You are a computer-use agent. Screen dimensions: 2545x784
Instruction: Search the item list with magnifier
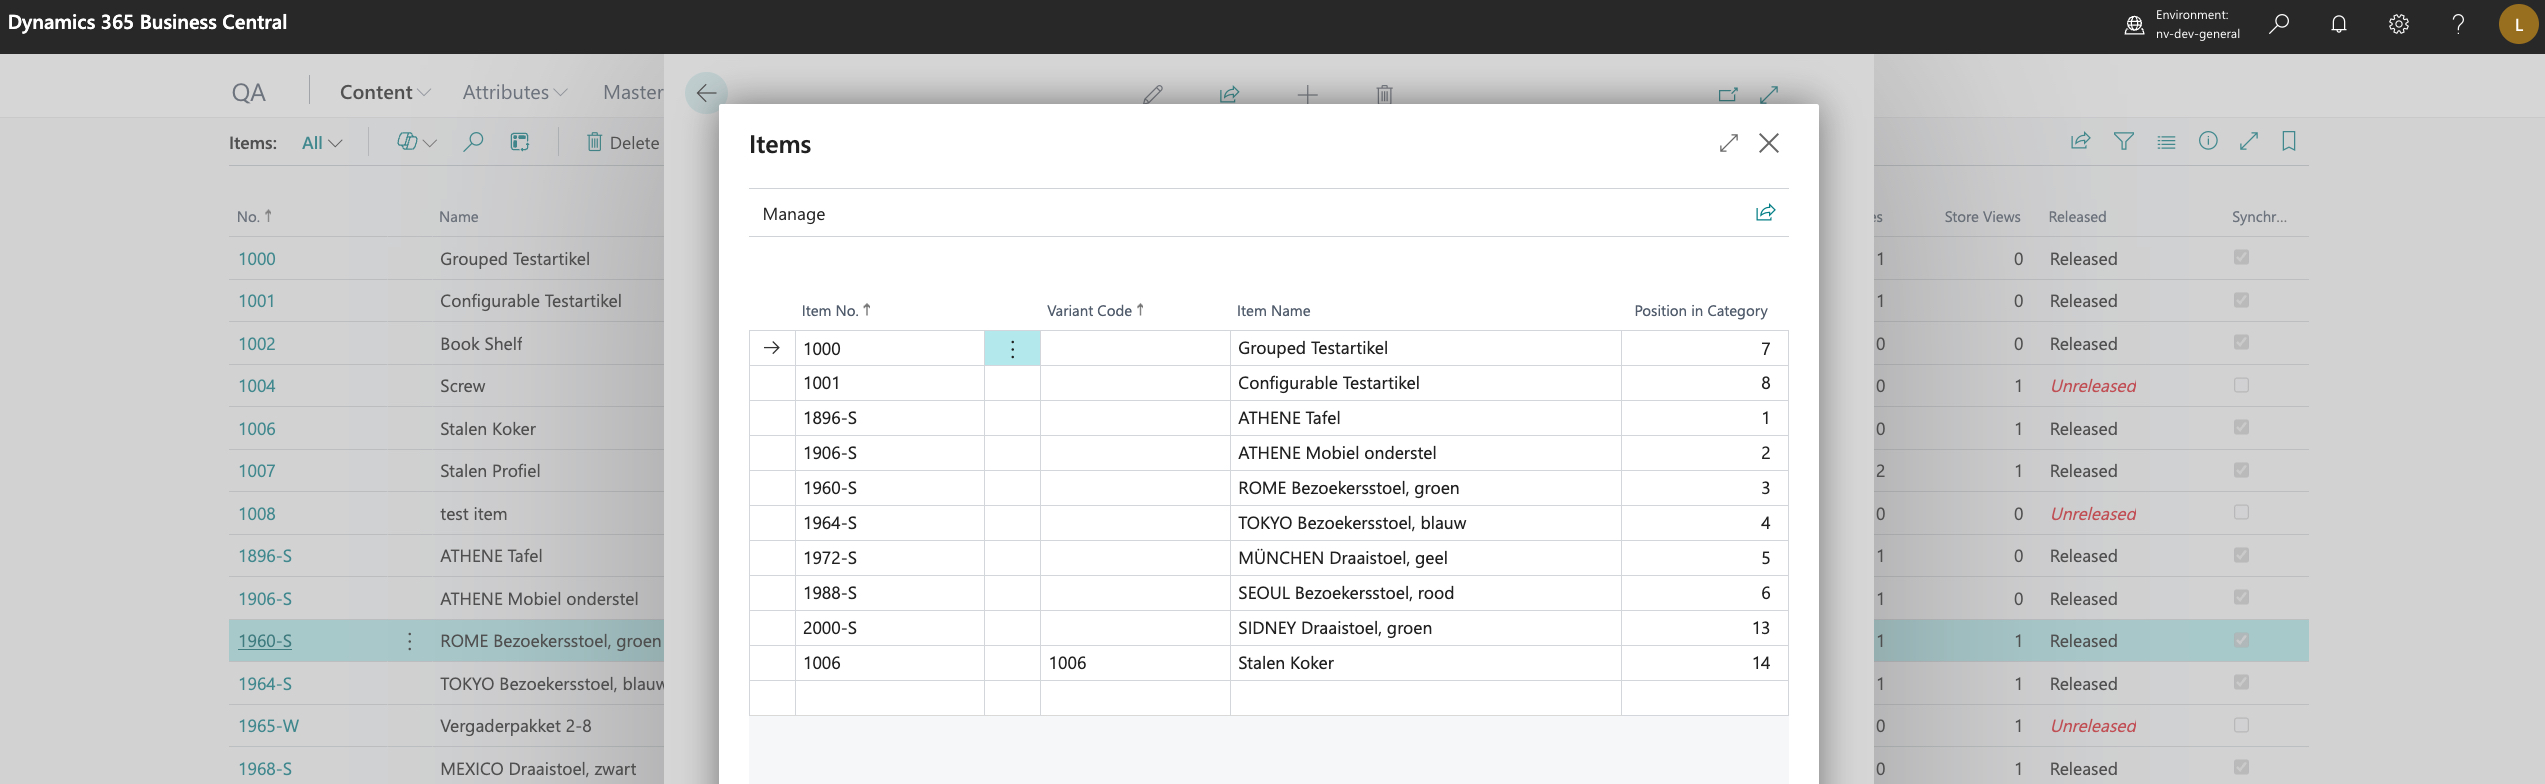coord(473,142)
